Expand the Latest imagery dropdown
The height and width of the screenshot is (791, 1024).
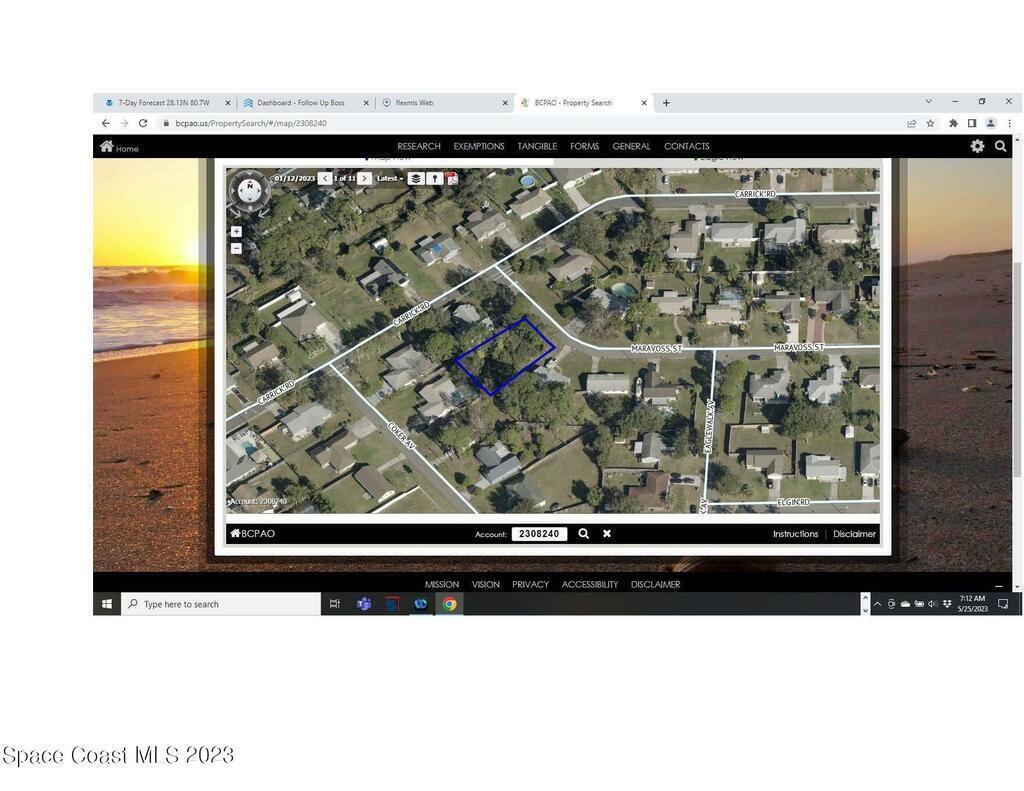pyautogui.click(x=390, y=178)
